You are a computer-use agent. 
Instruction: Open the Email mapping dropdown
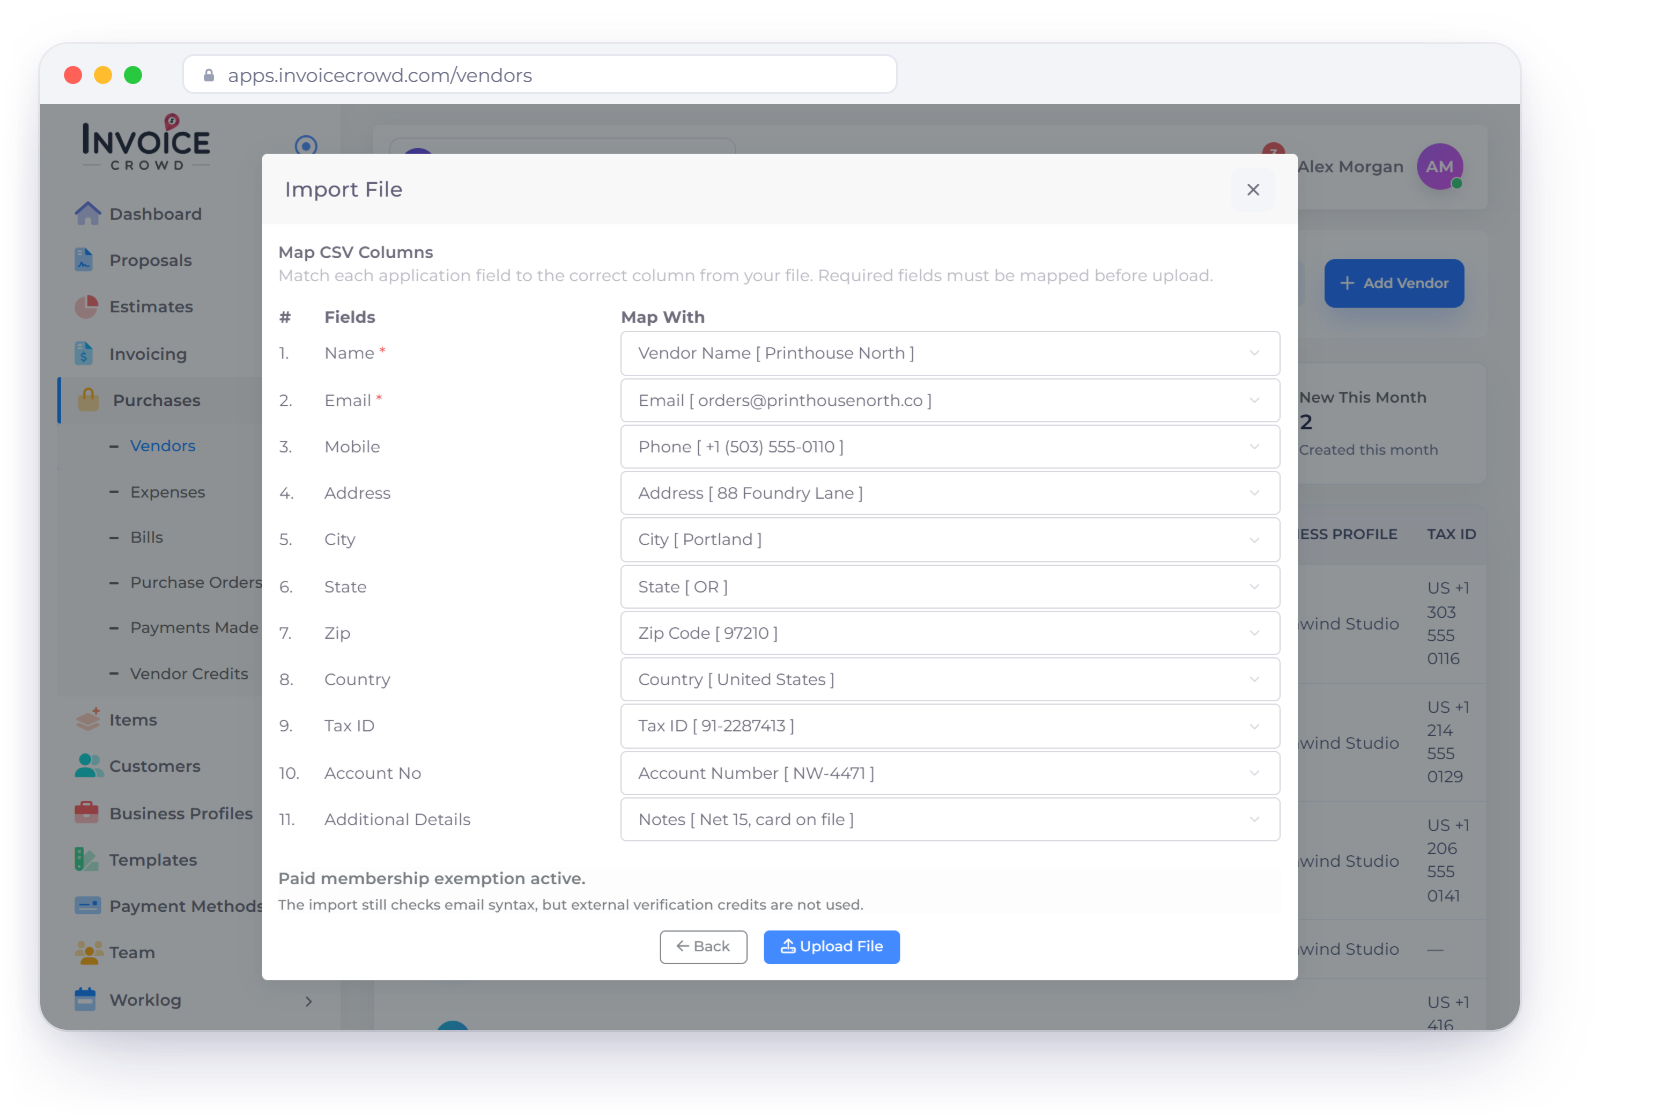950,400
